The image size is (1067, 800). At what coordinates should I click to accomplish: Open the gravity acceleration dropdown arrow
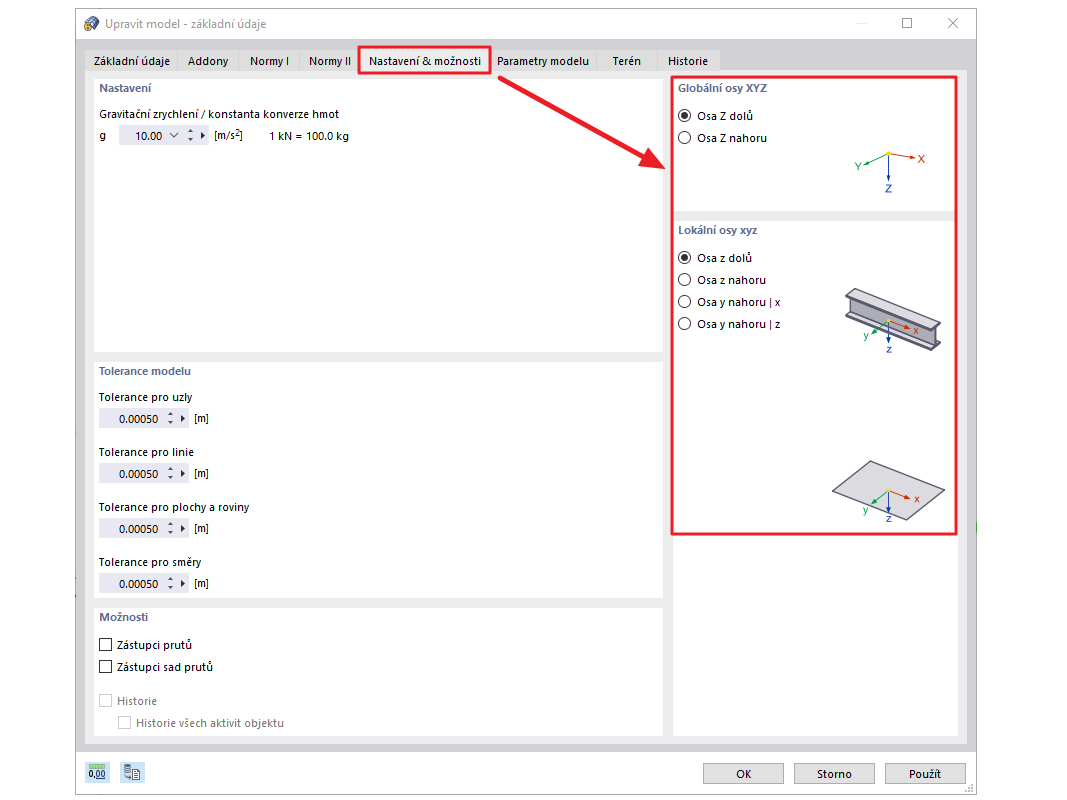174,135
